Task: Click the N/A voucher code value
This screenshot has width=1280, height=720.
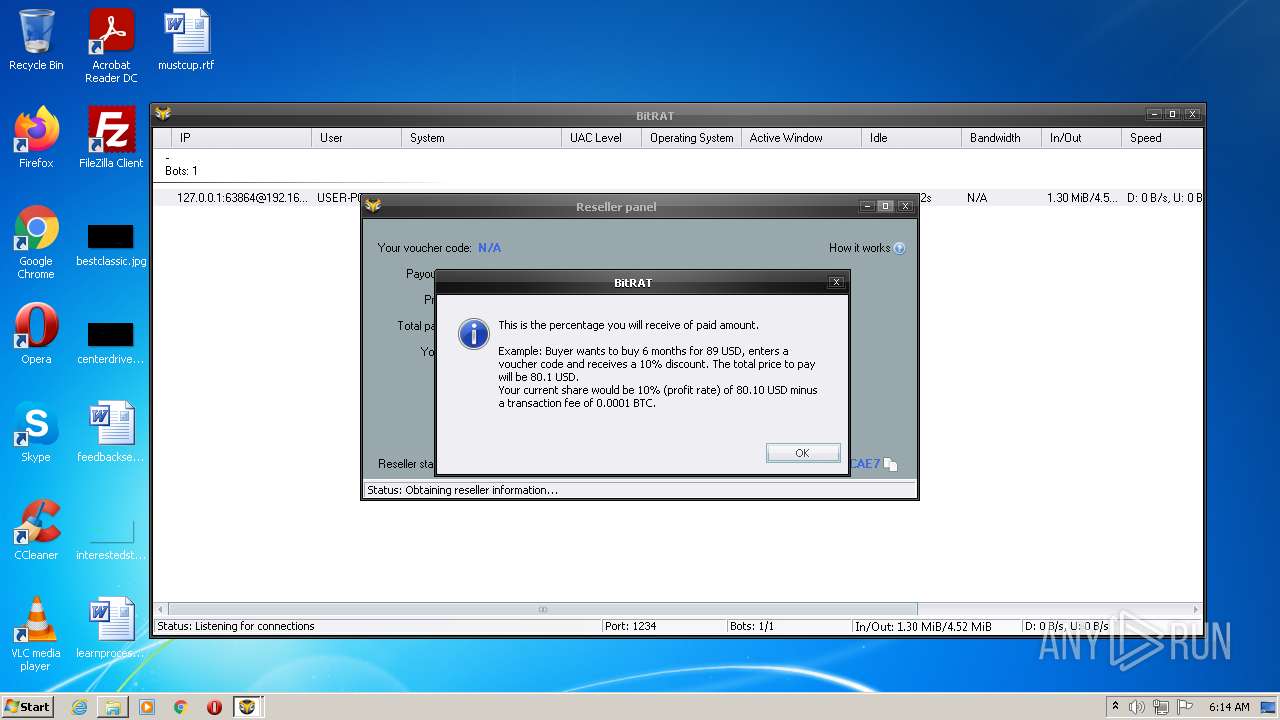Action: pyautogui.click(x=489, y=248)
